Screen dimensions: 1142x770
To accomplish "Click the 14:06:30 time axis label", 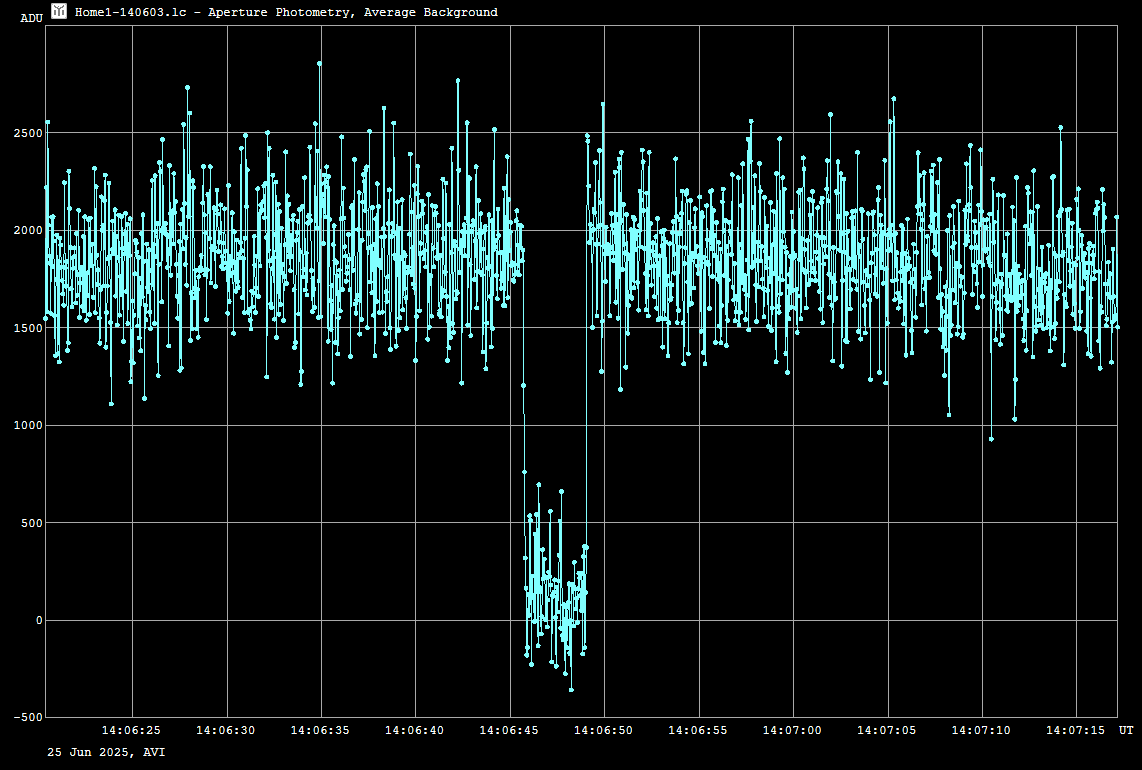I will 225,730.
